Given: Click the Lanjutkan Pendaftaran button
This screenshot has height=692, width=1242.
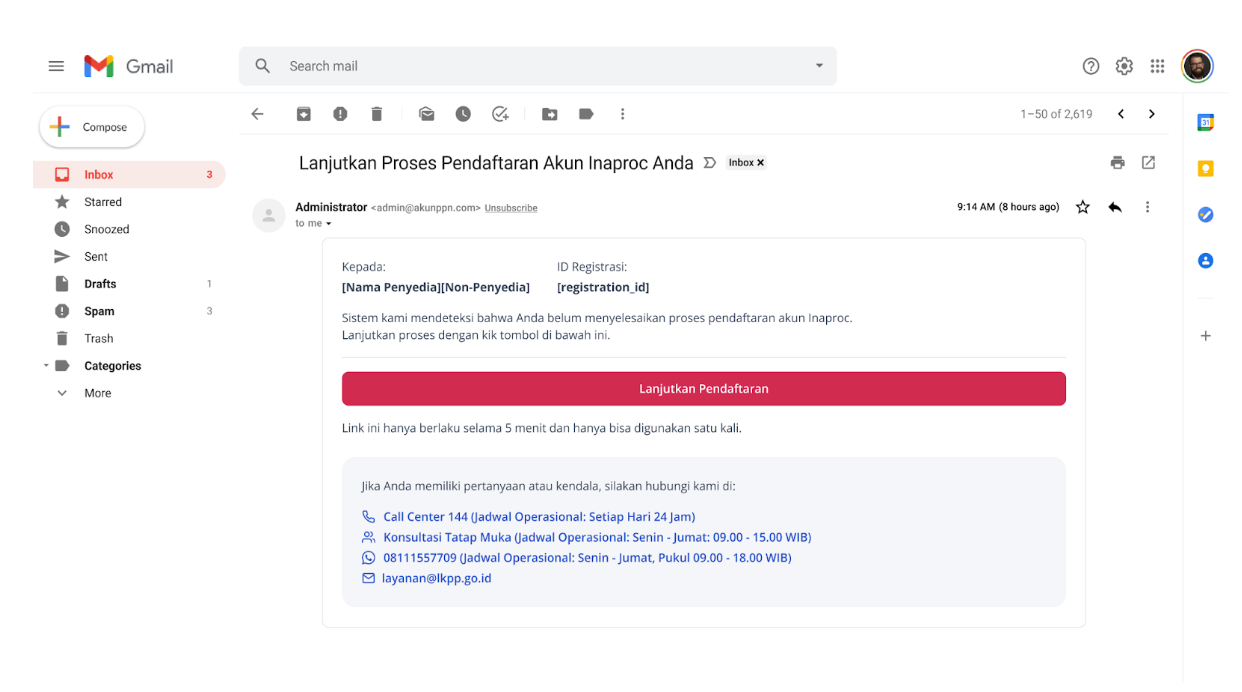Looking at the screenshot, I should (704, 388).
